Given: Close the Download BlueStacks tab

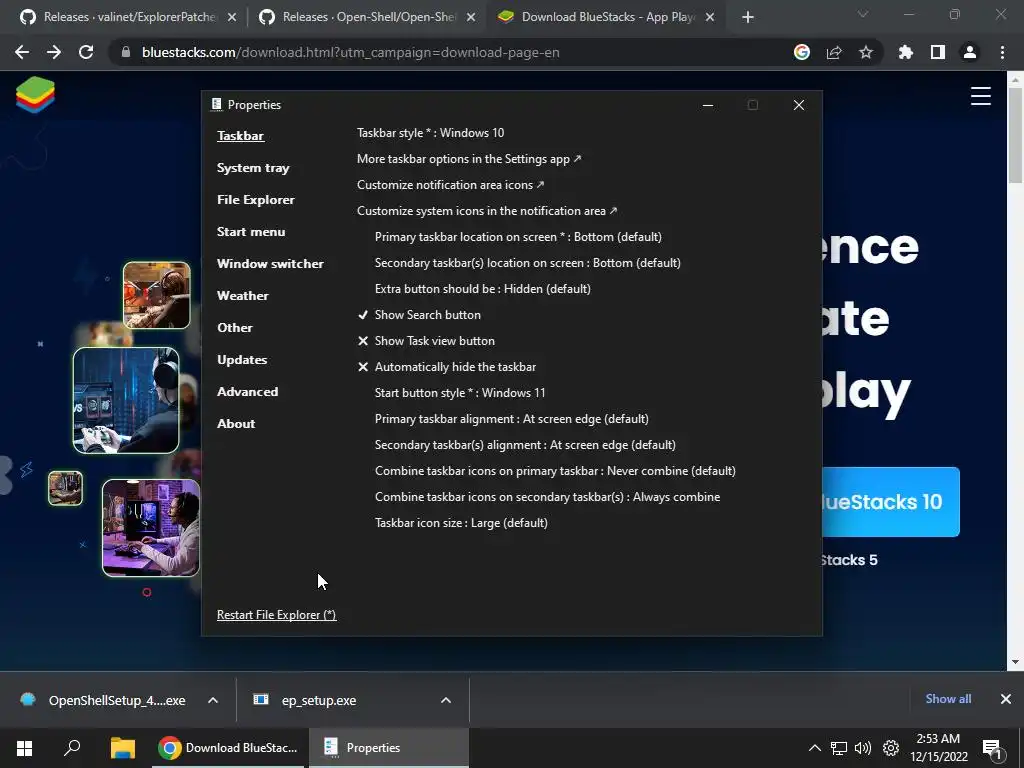Looking at the screenshot, I should point(711,17).
